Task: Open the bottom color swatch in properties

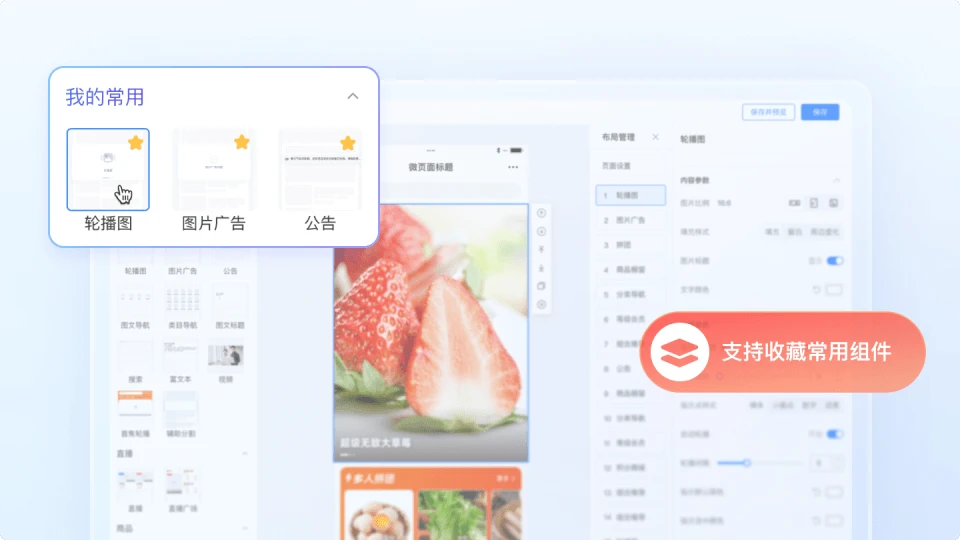Action: coord(834,520)
